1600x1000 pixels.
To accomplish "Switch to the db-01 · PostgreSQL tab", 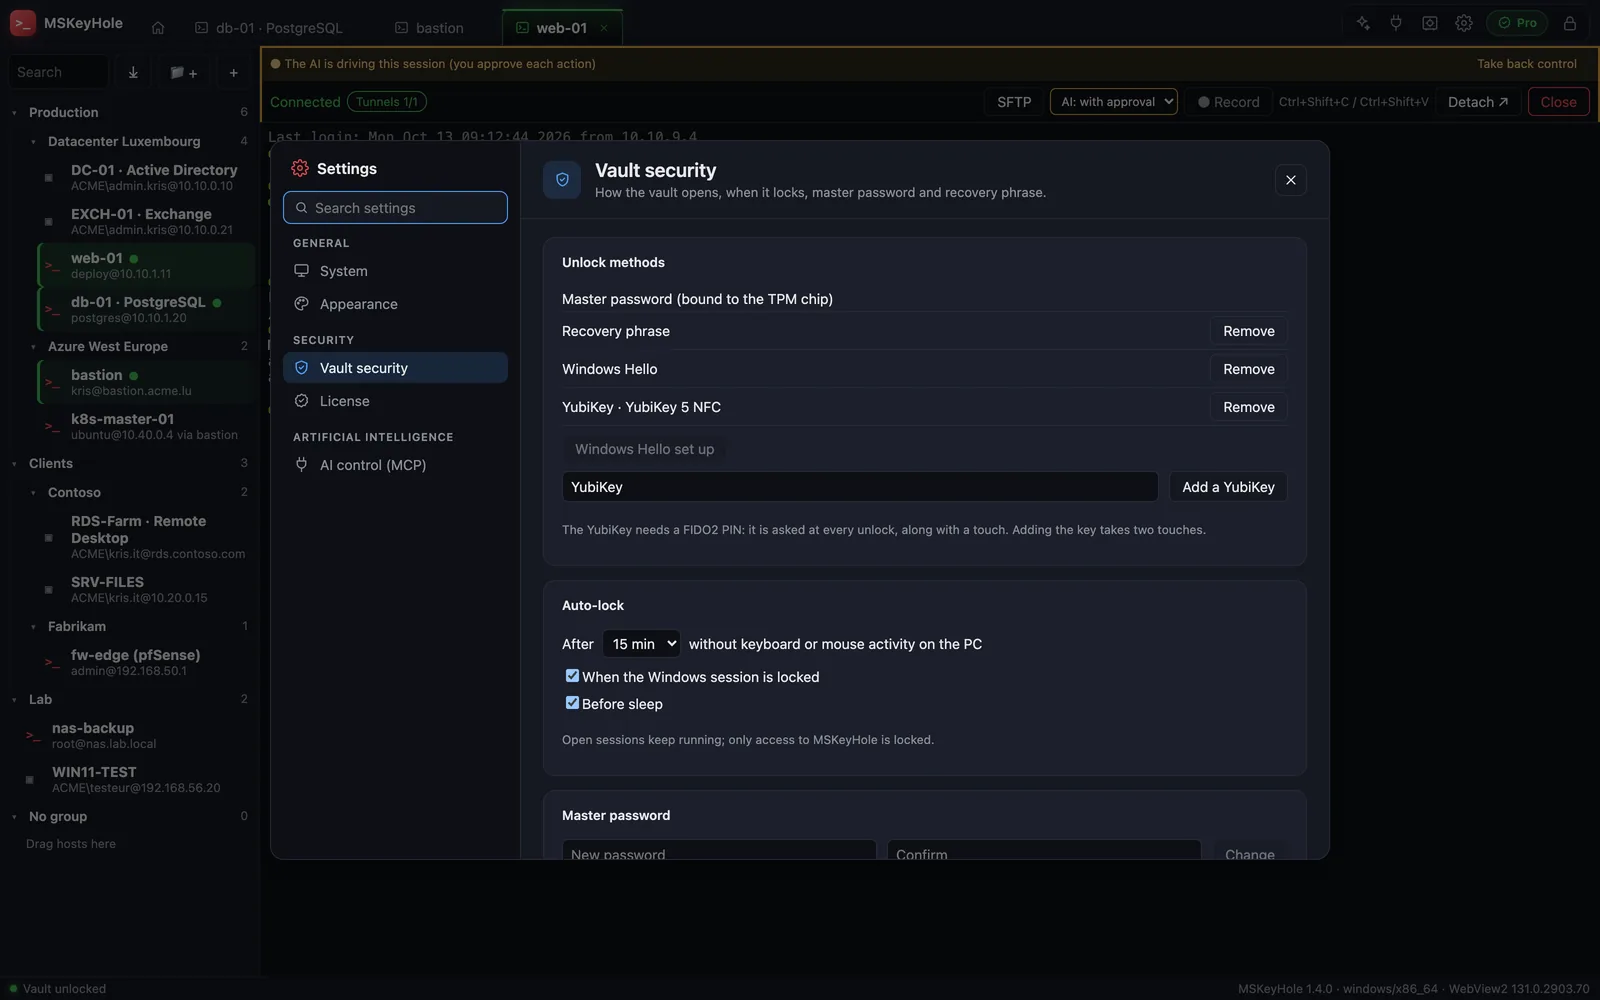I will pyautogui.click(x=270, y=28).
